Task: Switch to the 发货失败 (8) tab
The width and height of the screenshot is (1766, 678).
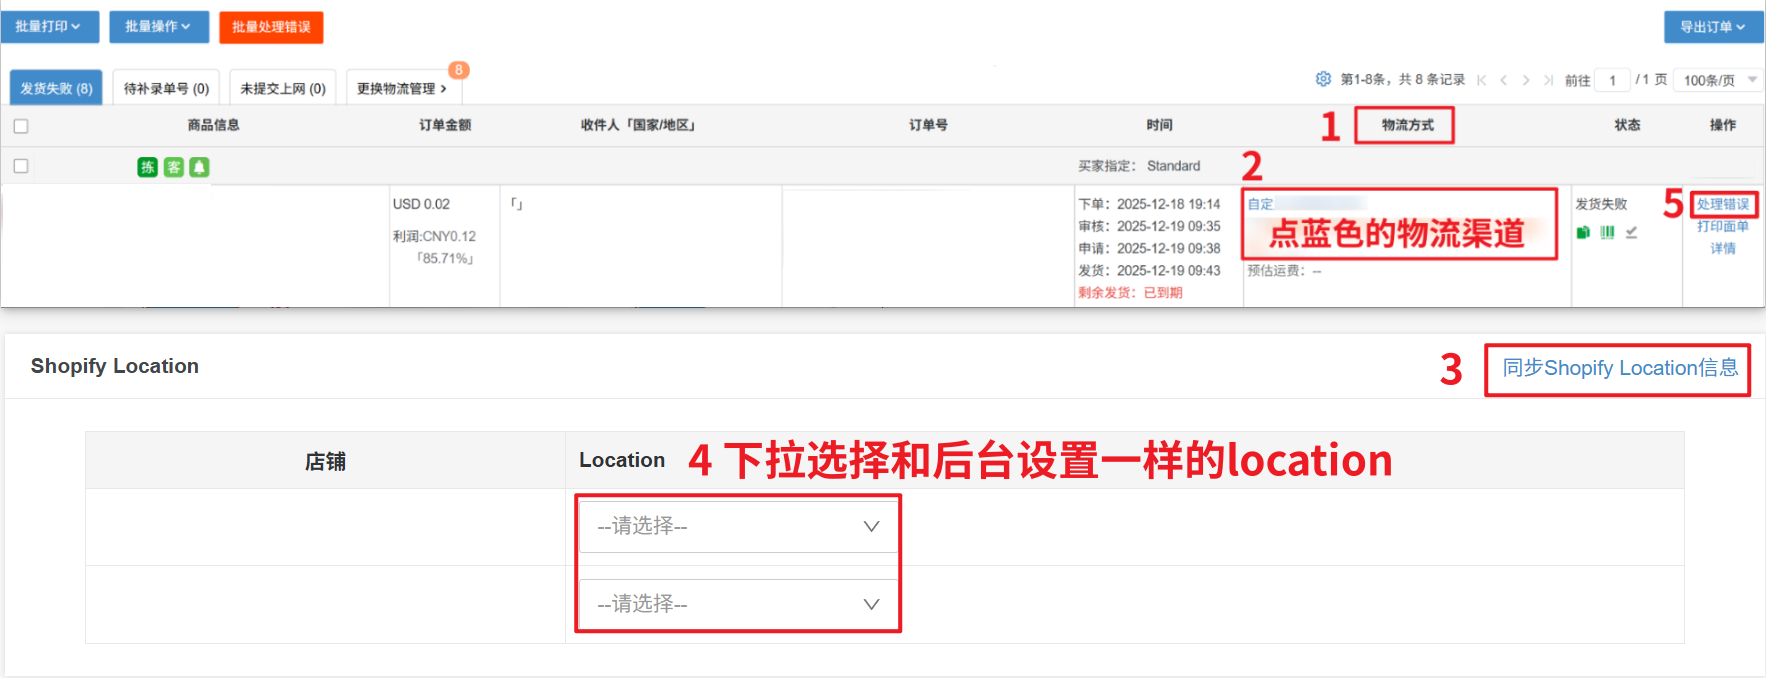Action: (56, 88)
